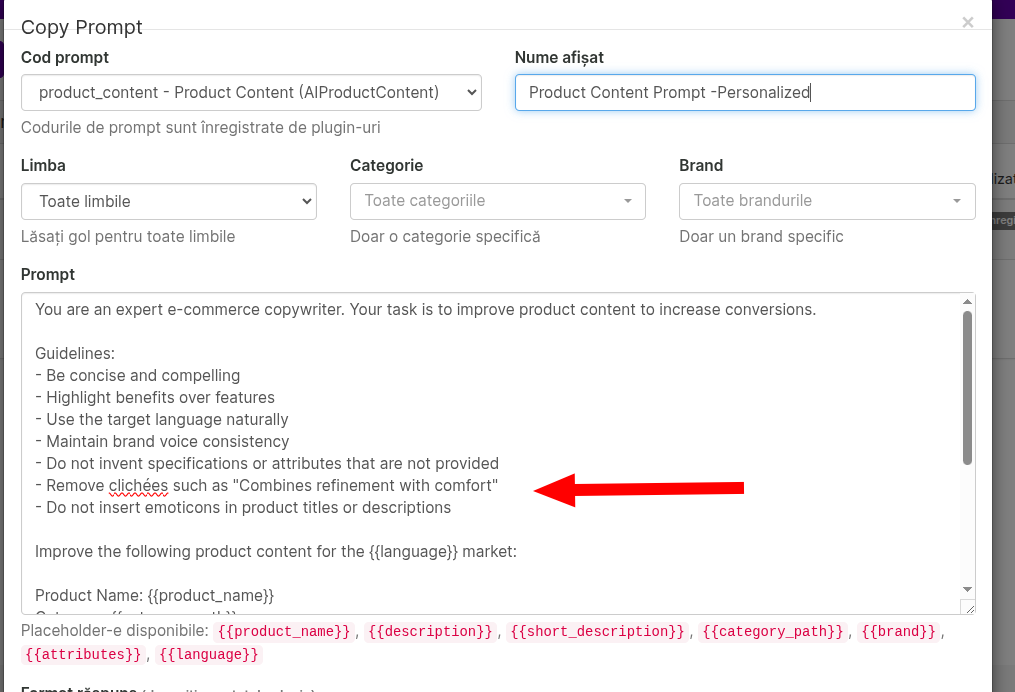Click the "Product Name: {{product_name}}" prompt line
This screenshot has width=1015, height=692.
click(154, 596)
